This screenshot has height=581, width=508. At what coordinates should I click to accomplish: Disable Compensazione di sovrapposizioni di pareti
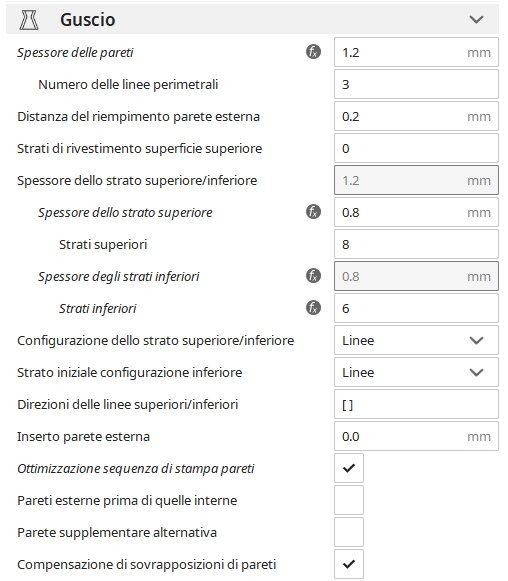tap(349, 564)
